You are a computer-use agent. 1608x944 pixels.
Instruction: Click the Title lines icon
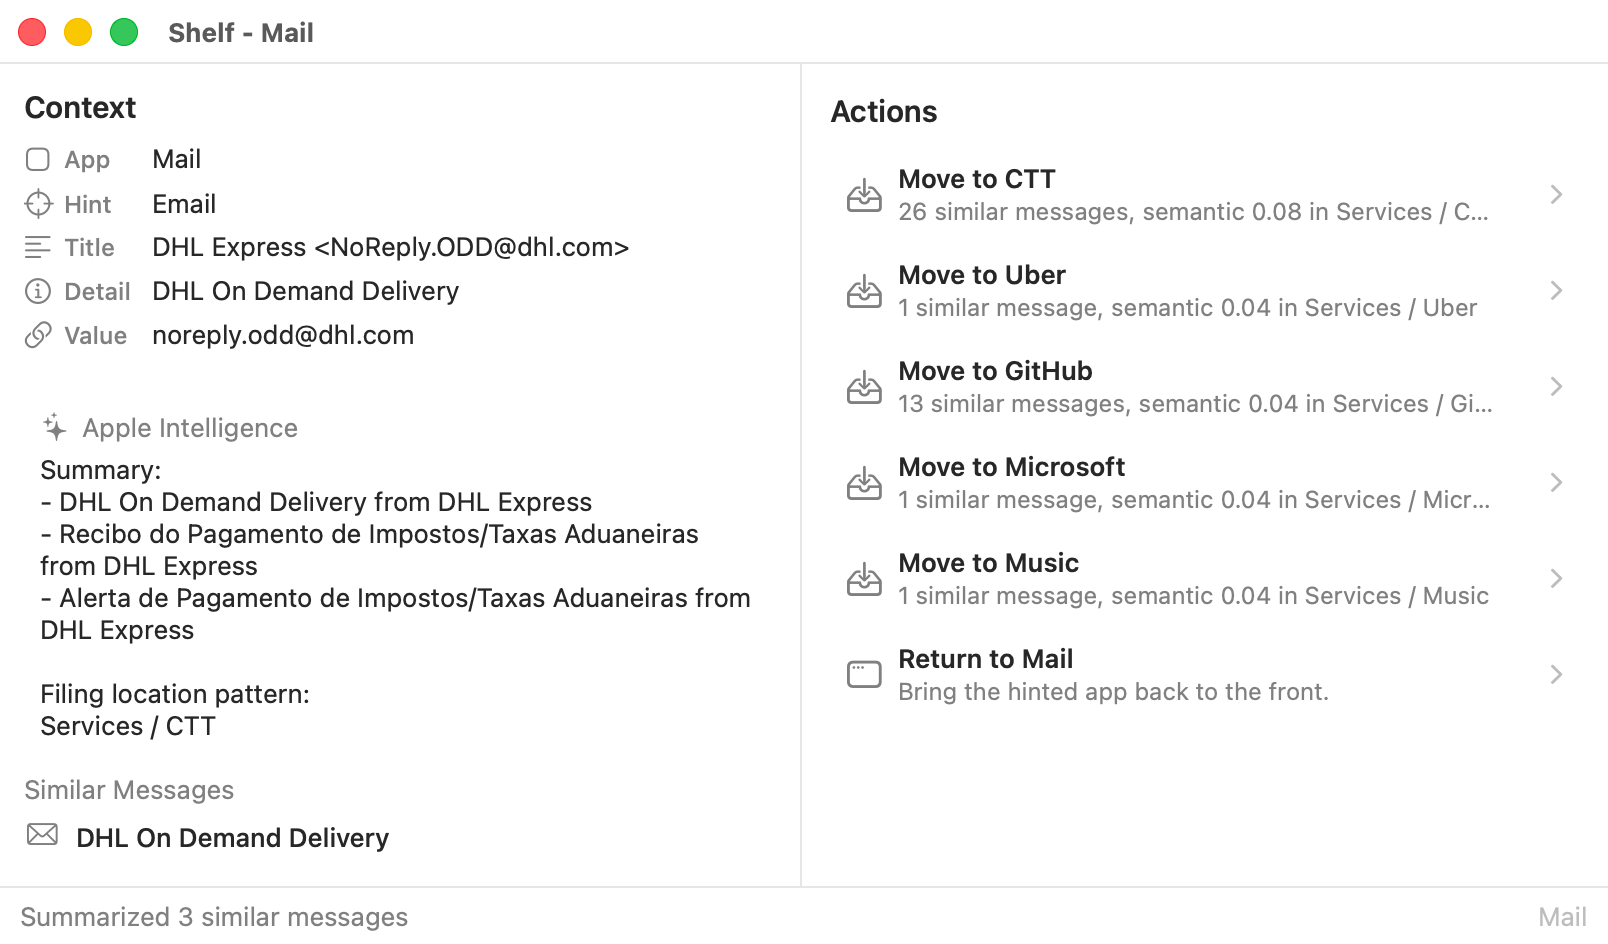[38, 247]
